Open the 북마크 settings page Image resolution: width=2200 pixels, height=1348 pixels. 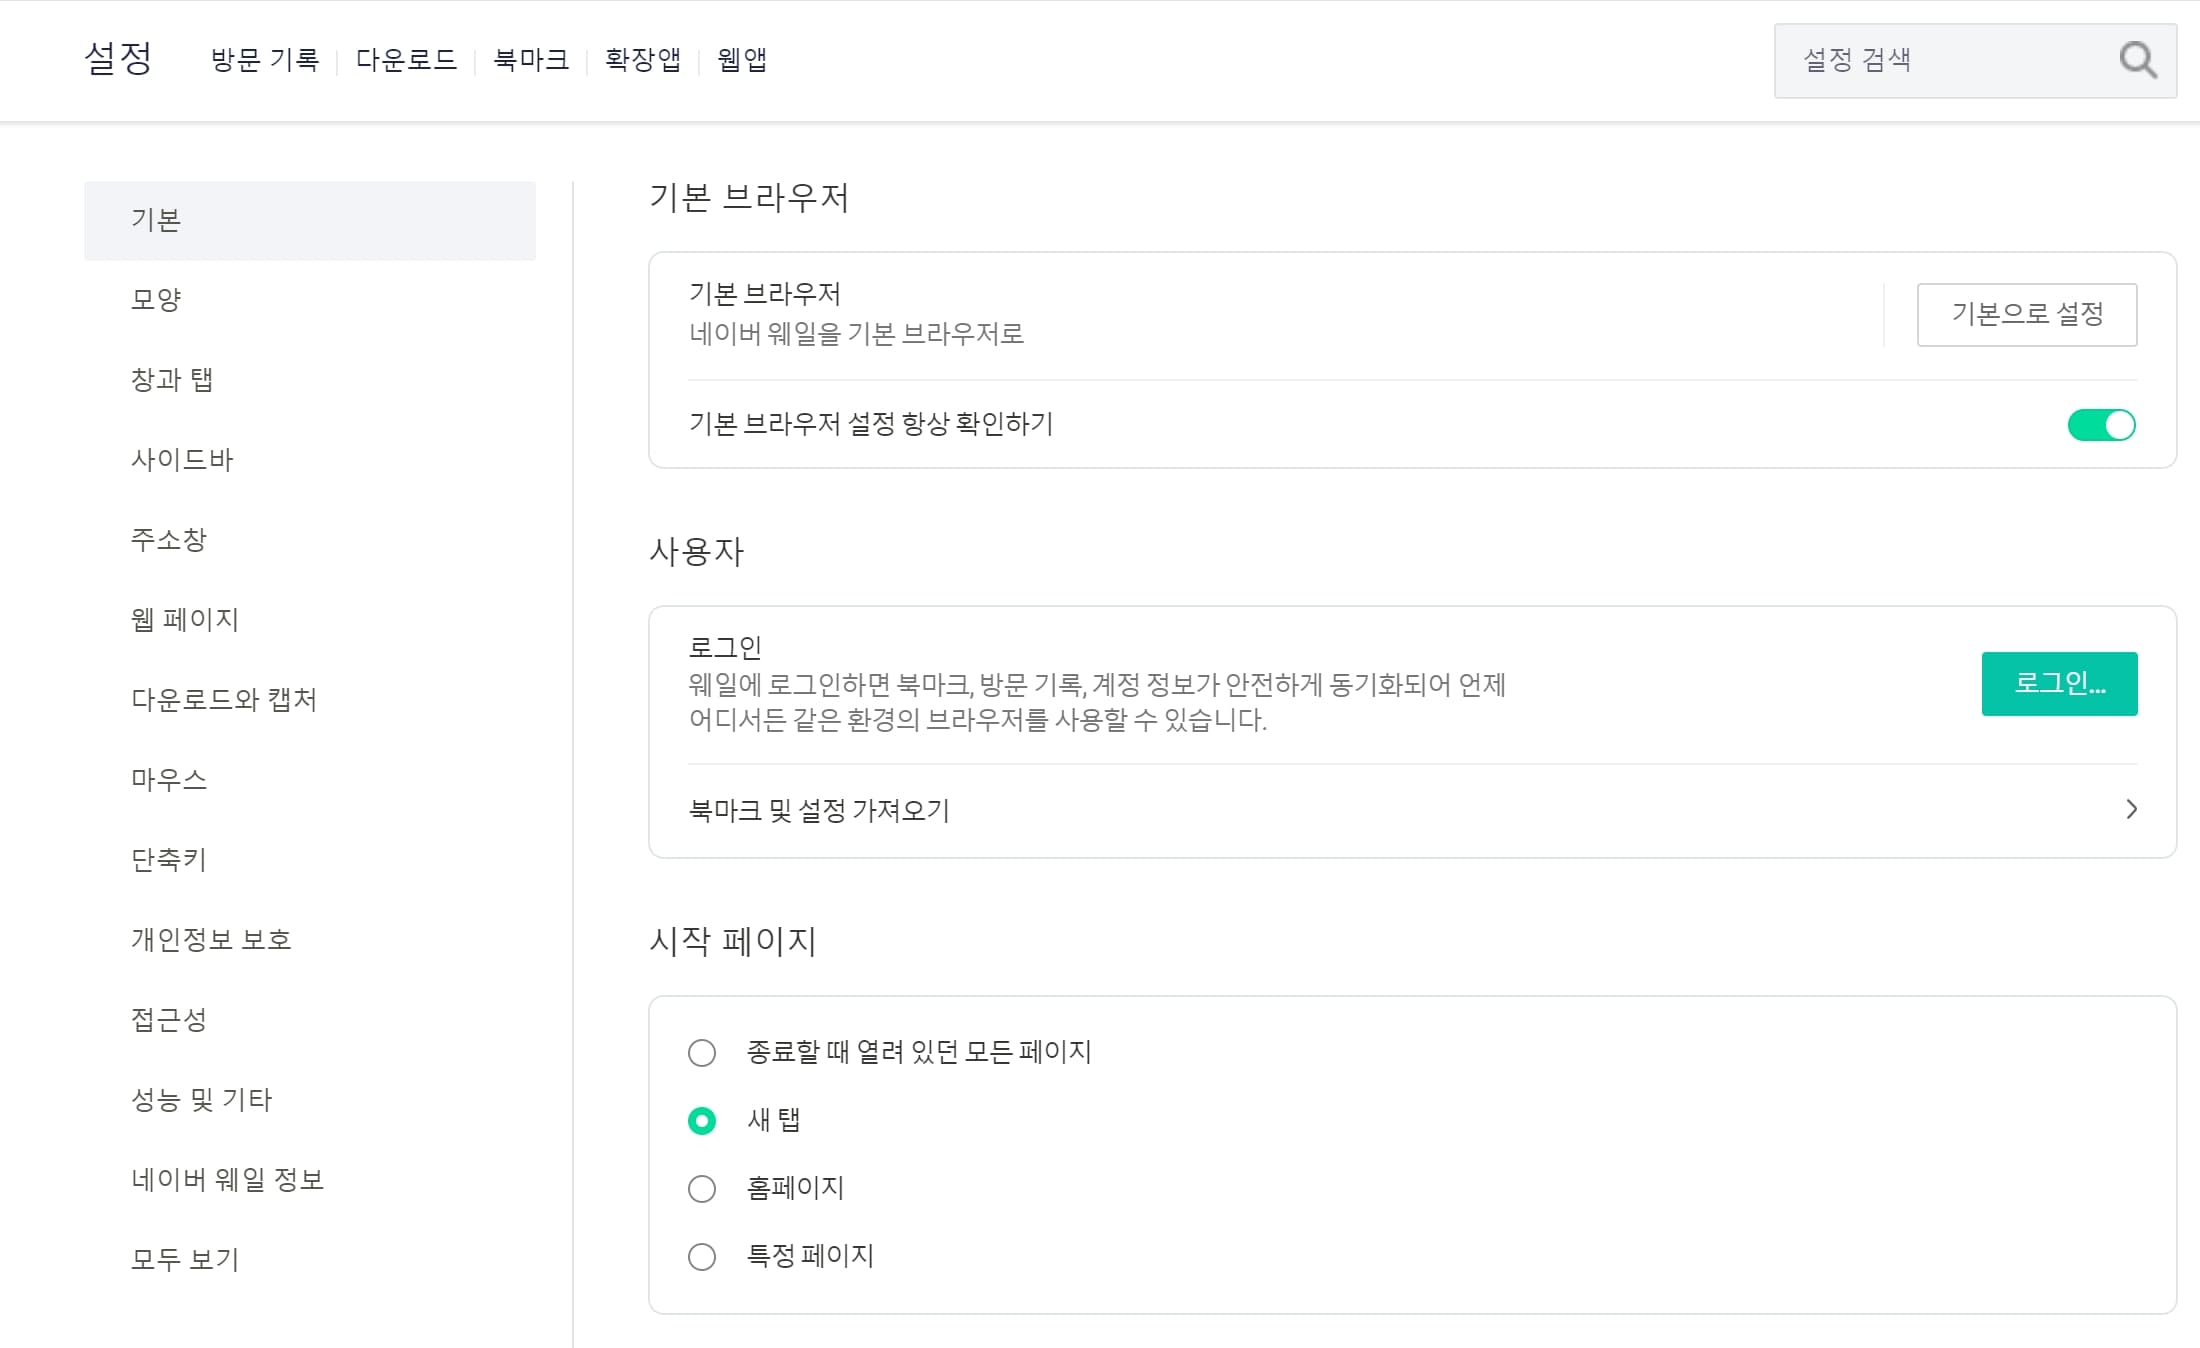coord(529,60)
